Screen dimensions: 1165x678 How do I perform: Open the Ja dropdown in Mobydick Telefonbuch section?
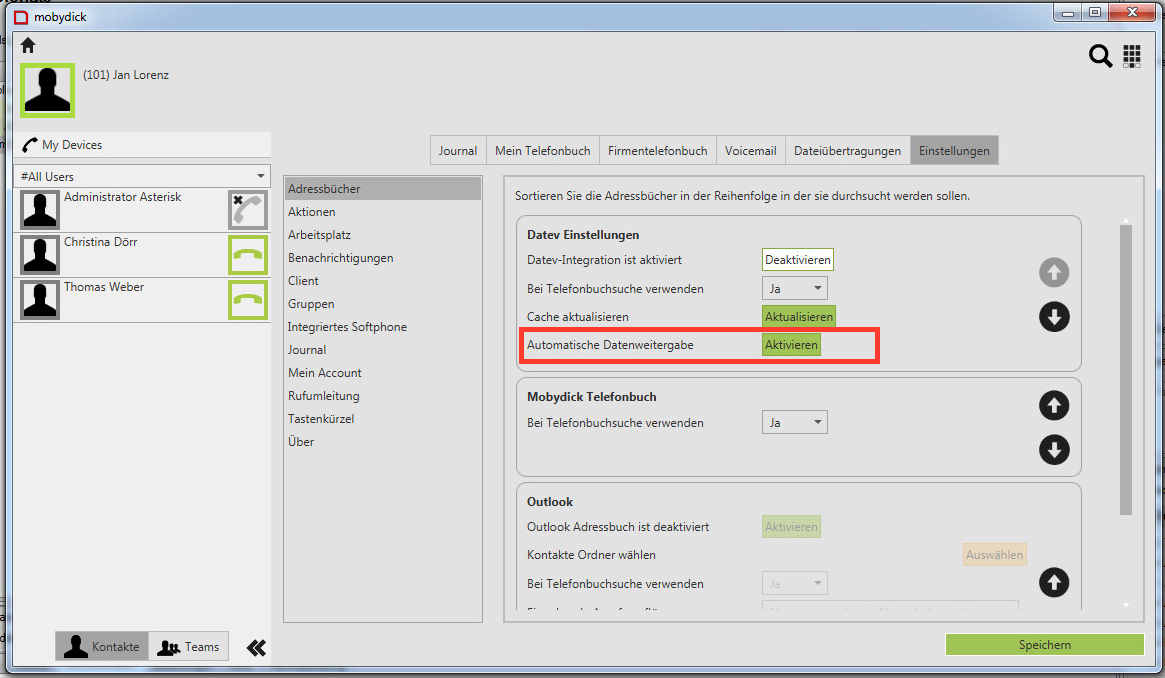(x=794, y=422)
